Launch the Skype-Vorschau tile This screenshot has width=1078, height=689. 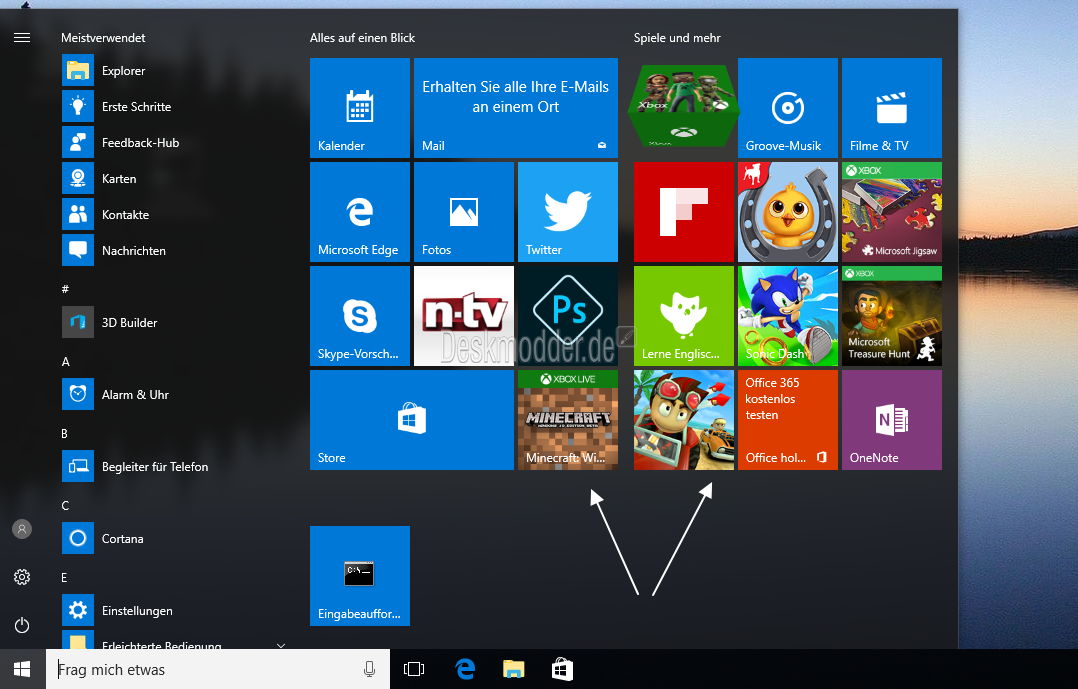[x=360, y=316]
